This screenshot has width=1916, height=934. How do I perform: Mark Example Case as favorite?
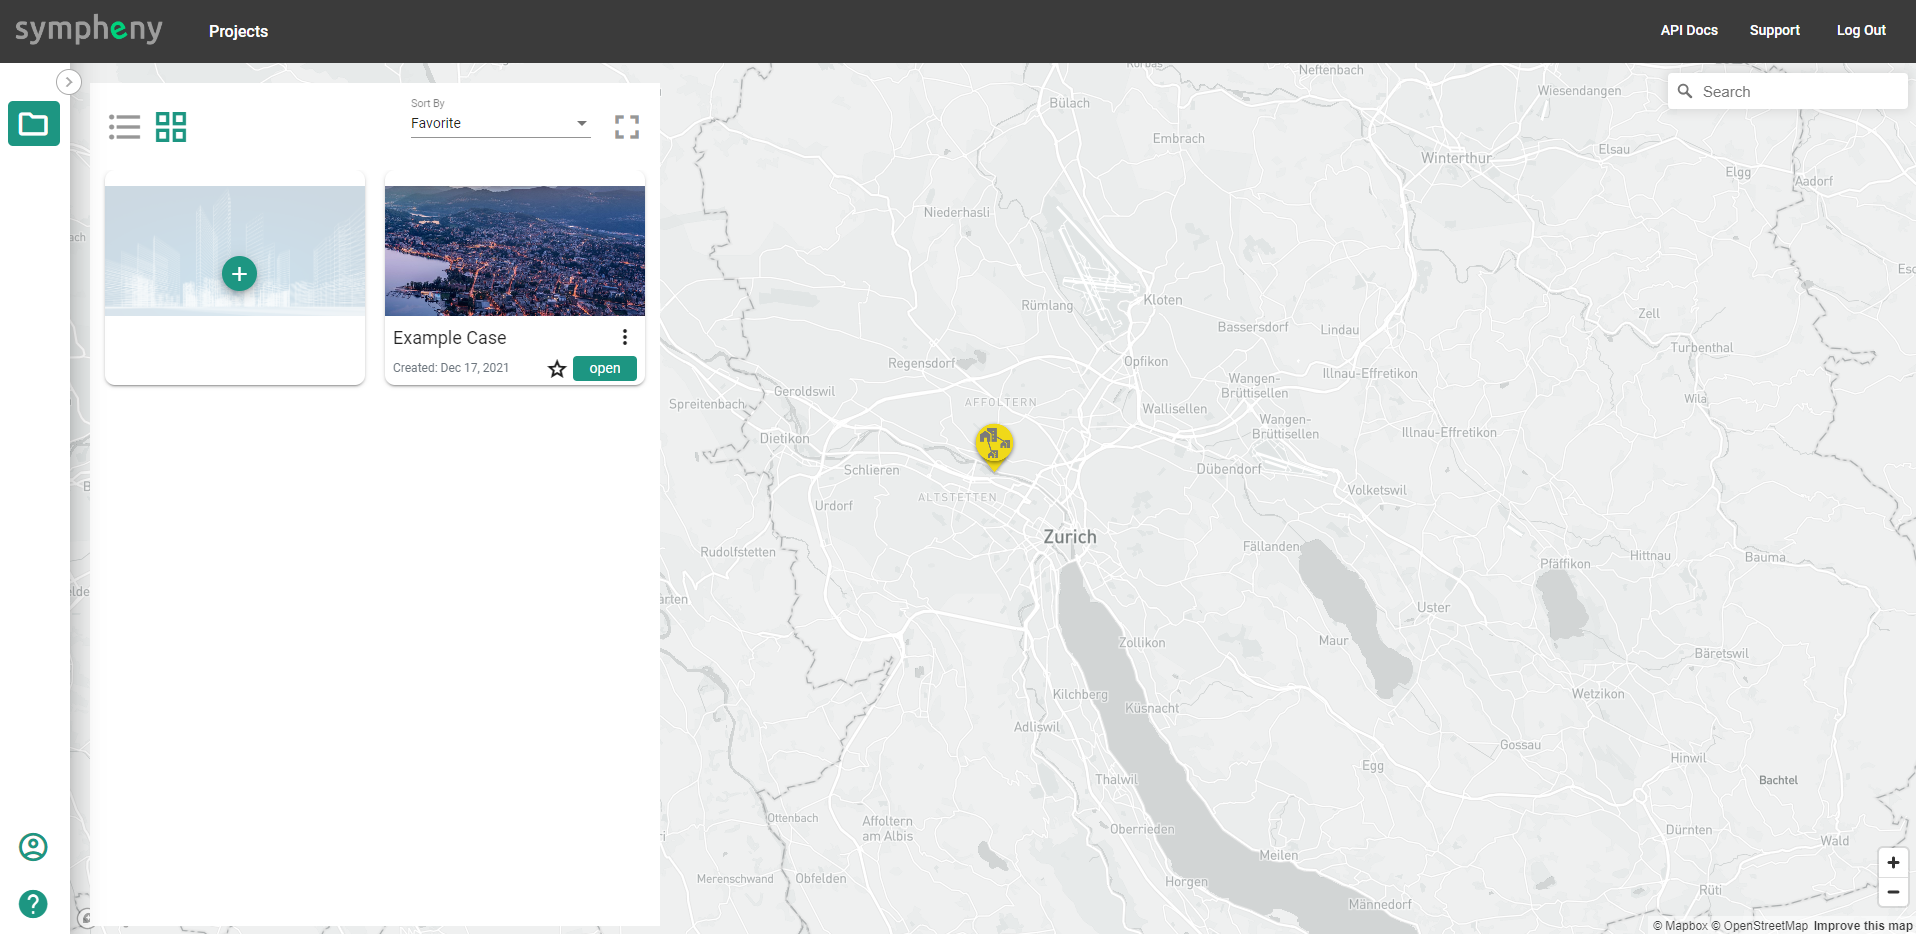557,369
